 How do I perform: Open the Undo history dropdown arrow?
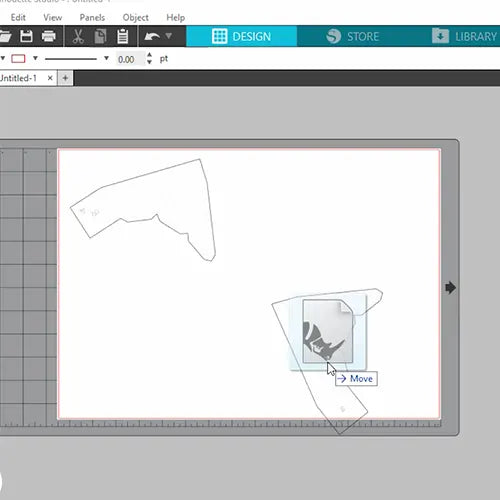pos(169,35)
